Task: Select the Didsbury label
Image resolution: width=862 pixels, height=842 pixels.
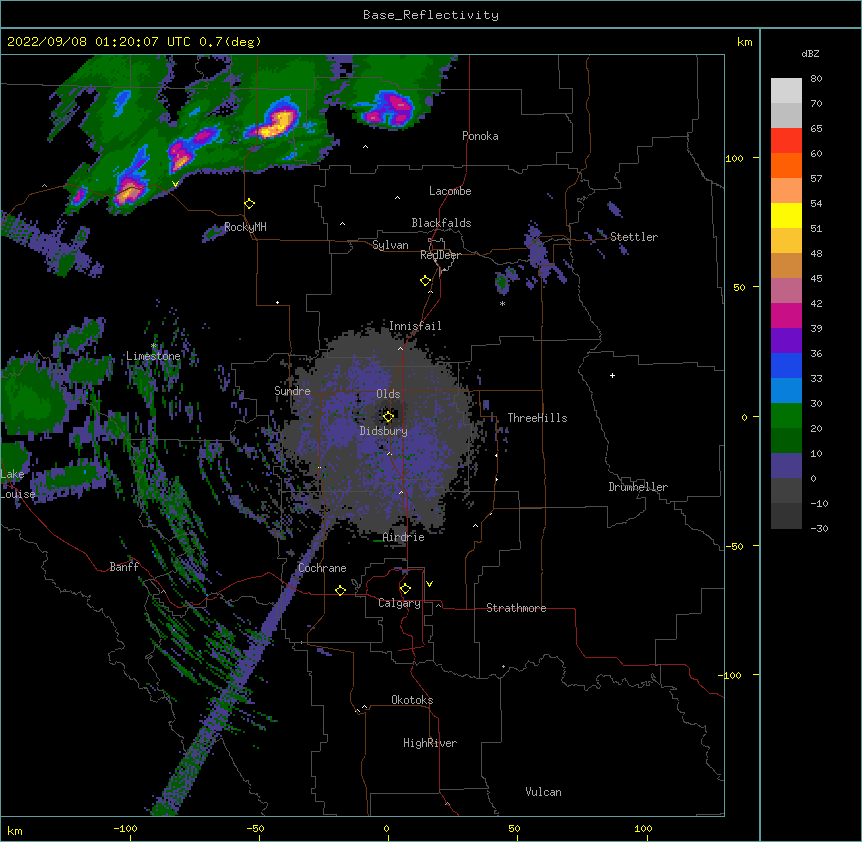Action: [x=384, y=431]
